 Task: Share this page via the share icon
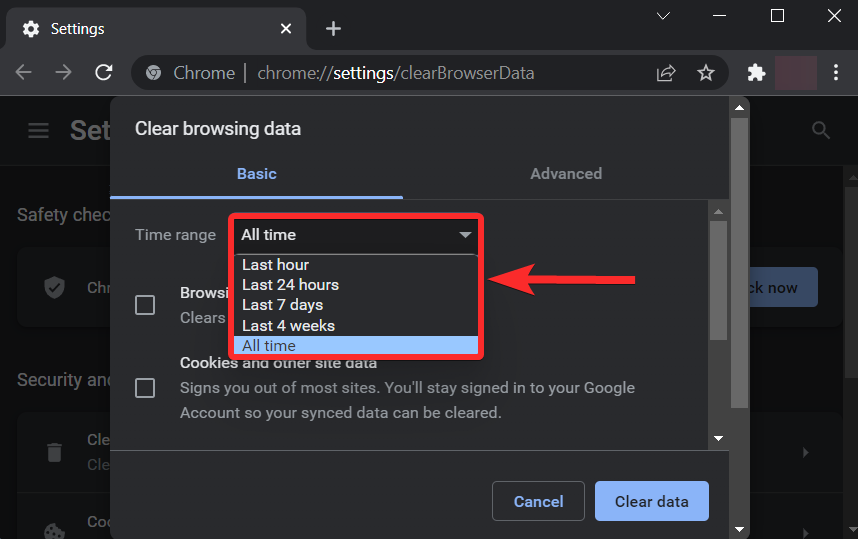point(666,73)
